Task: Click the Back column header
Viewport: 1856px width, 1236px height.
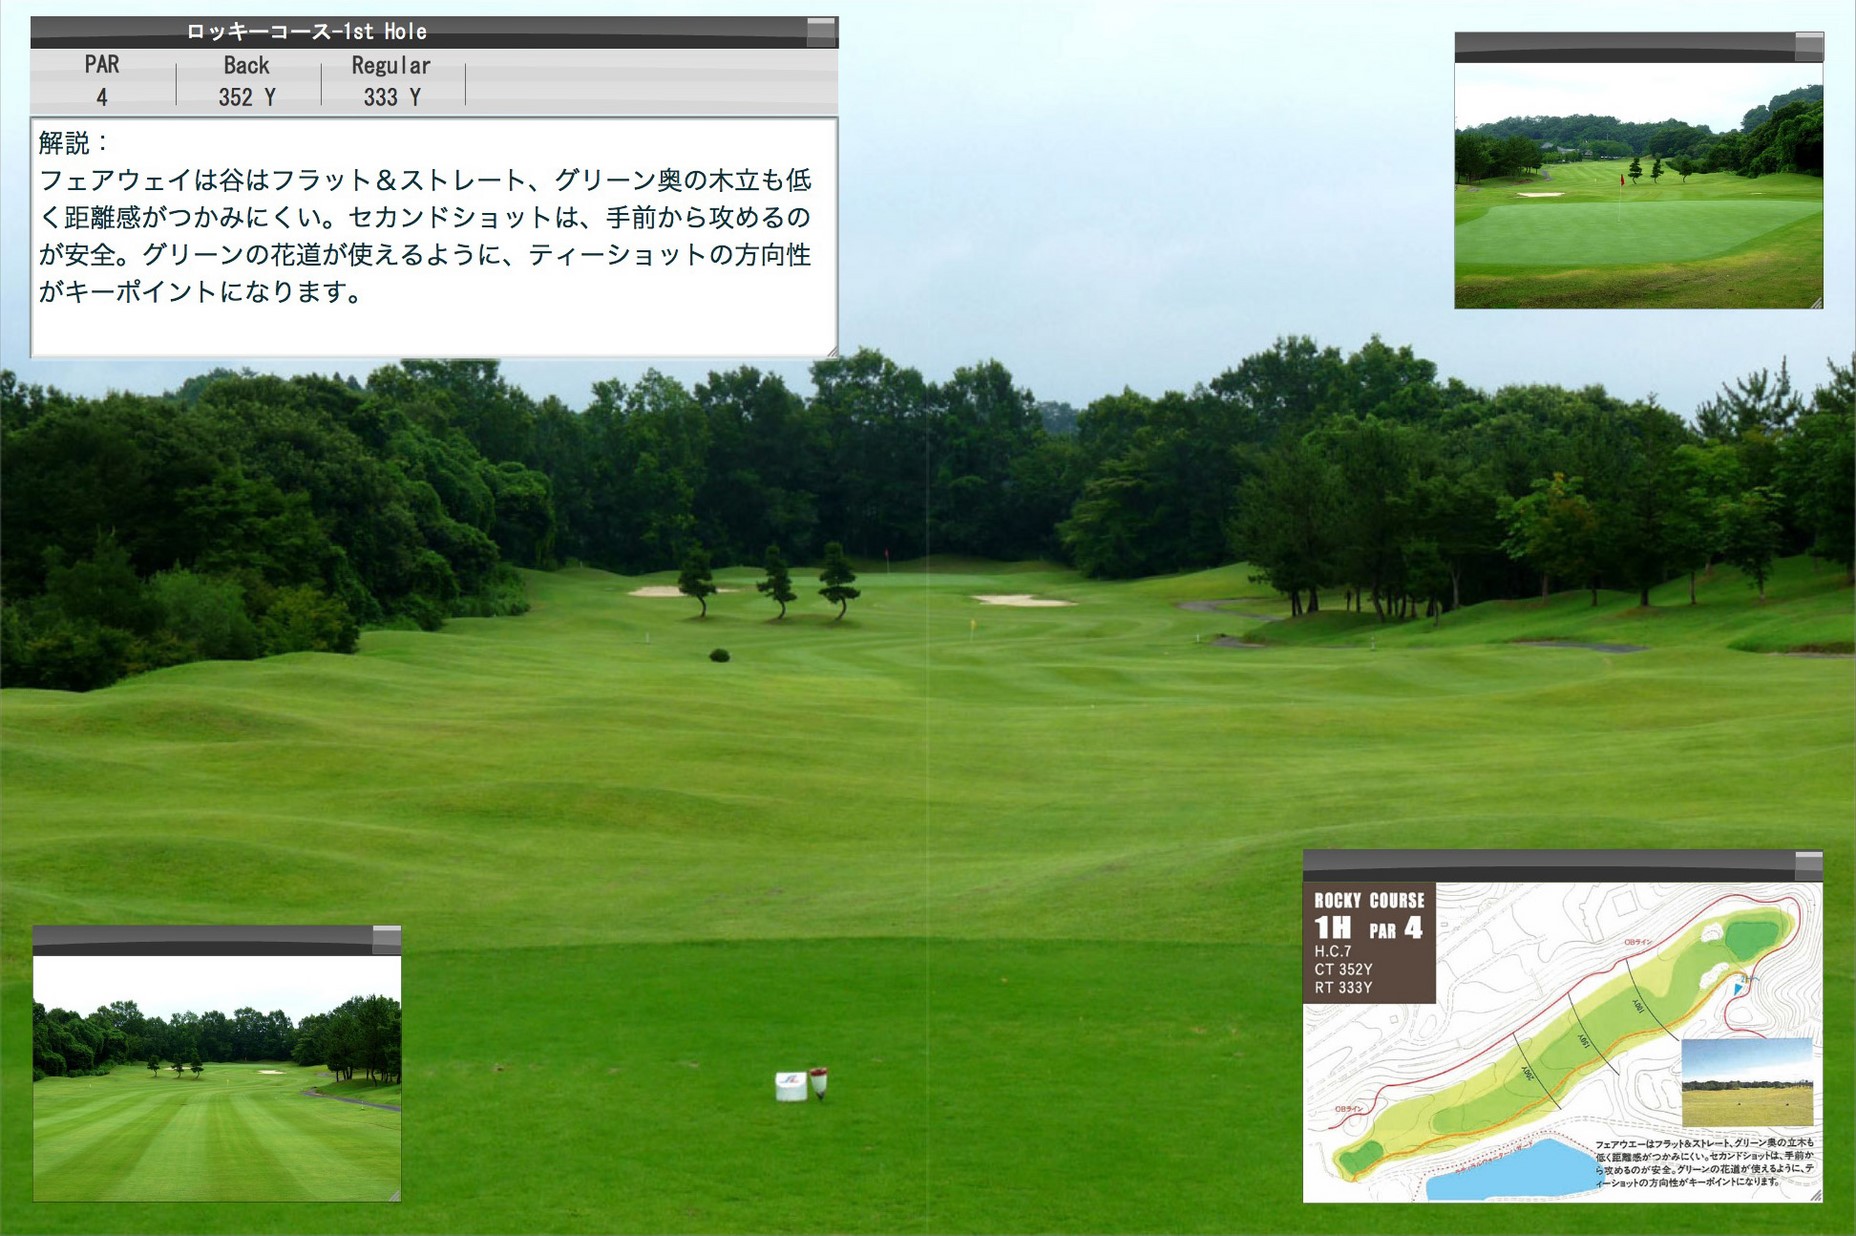Action: coord(247,65)
